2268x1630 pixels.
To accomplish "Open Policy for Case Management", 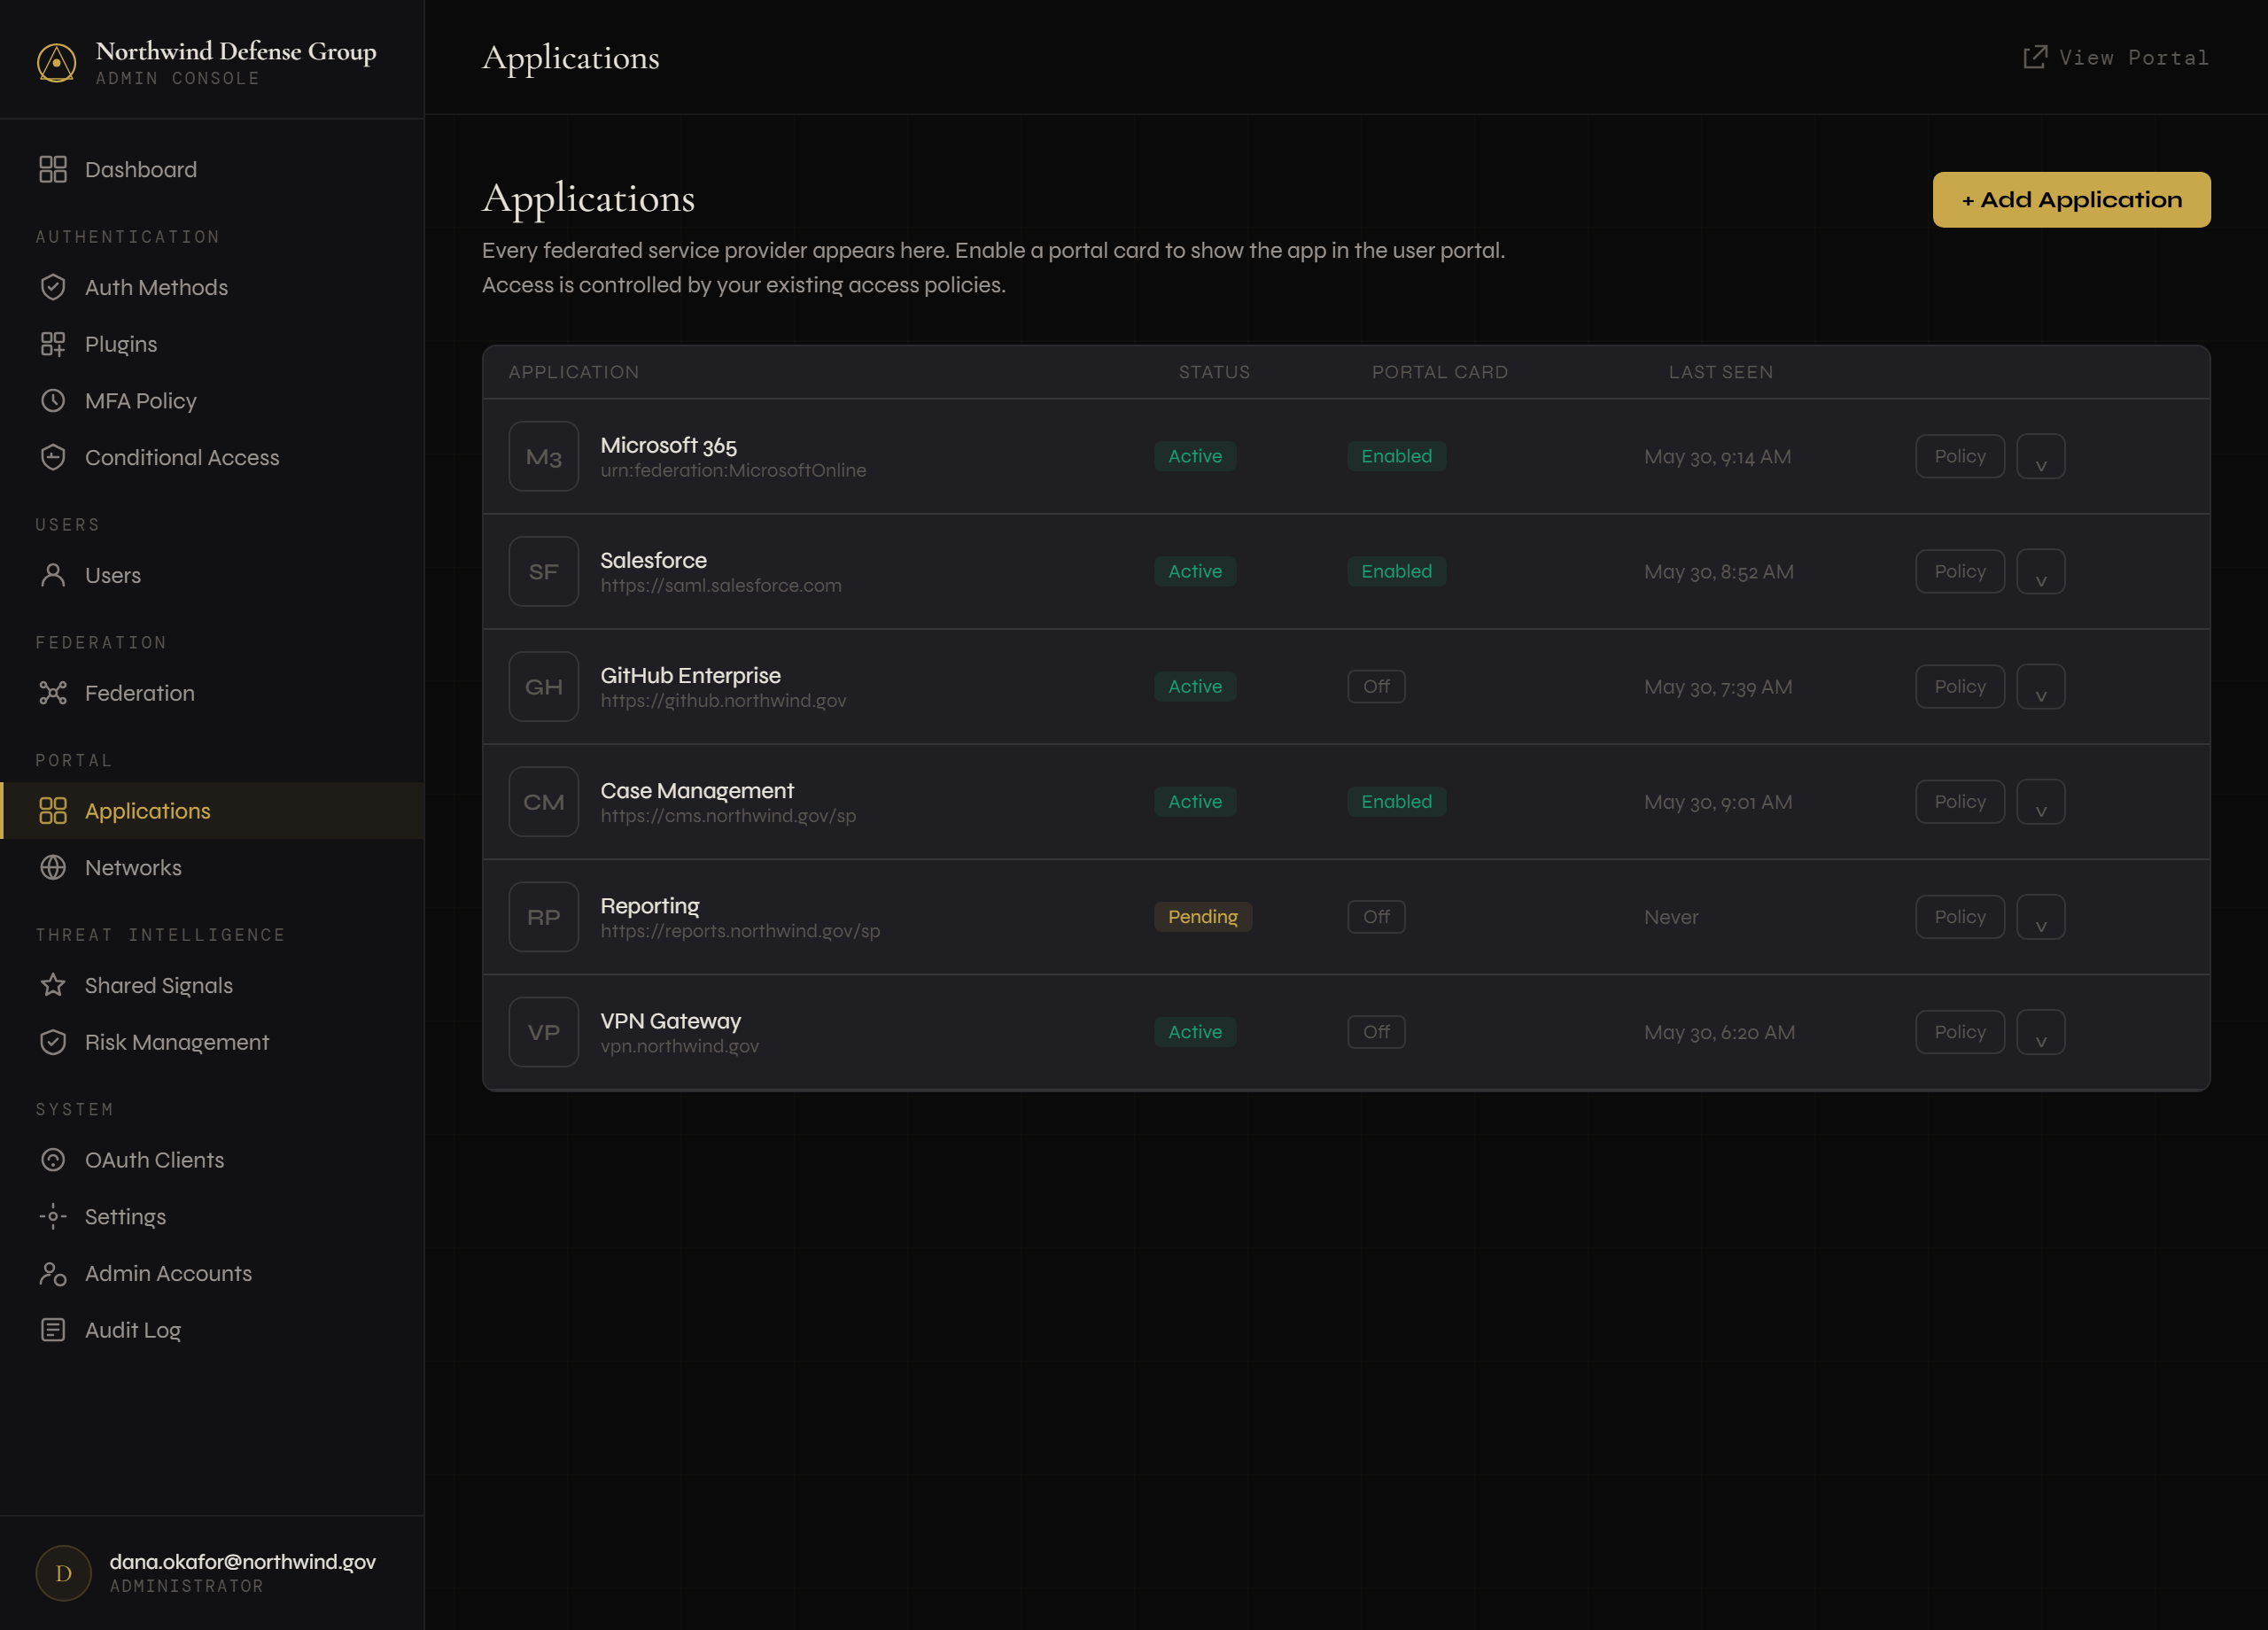I will click(x=1960, y=802).
